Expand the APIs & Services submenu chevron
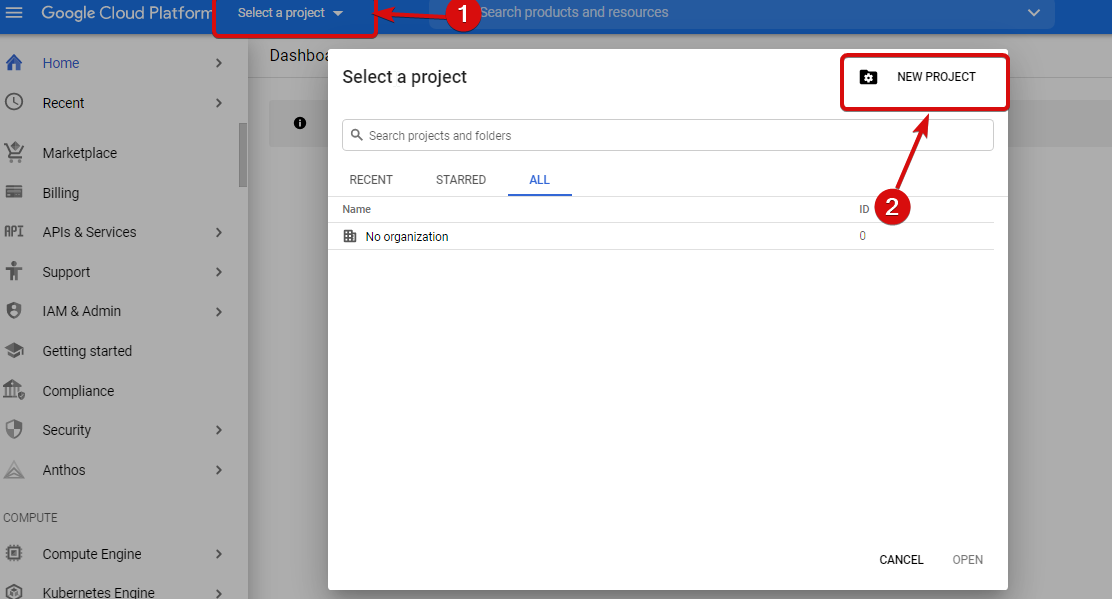1112x599 pixels. pyautogui.click(x=219, y=232)
